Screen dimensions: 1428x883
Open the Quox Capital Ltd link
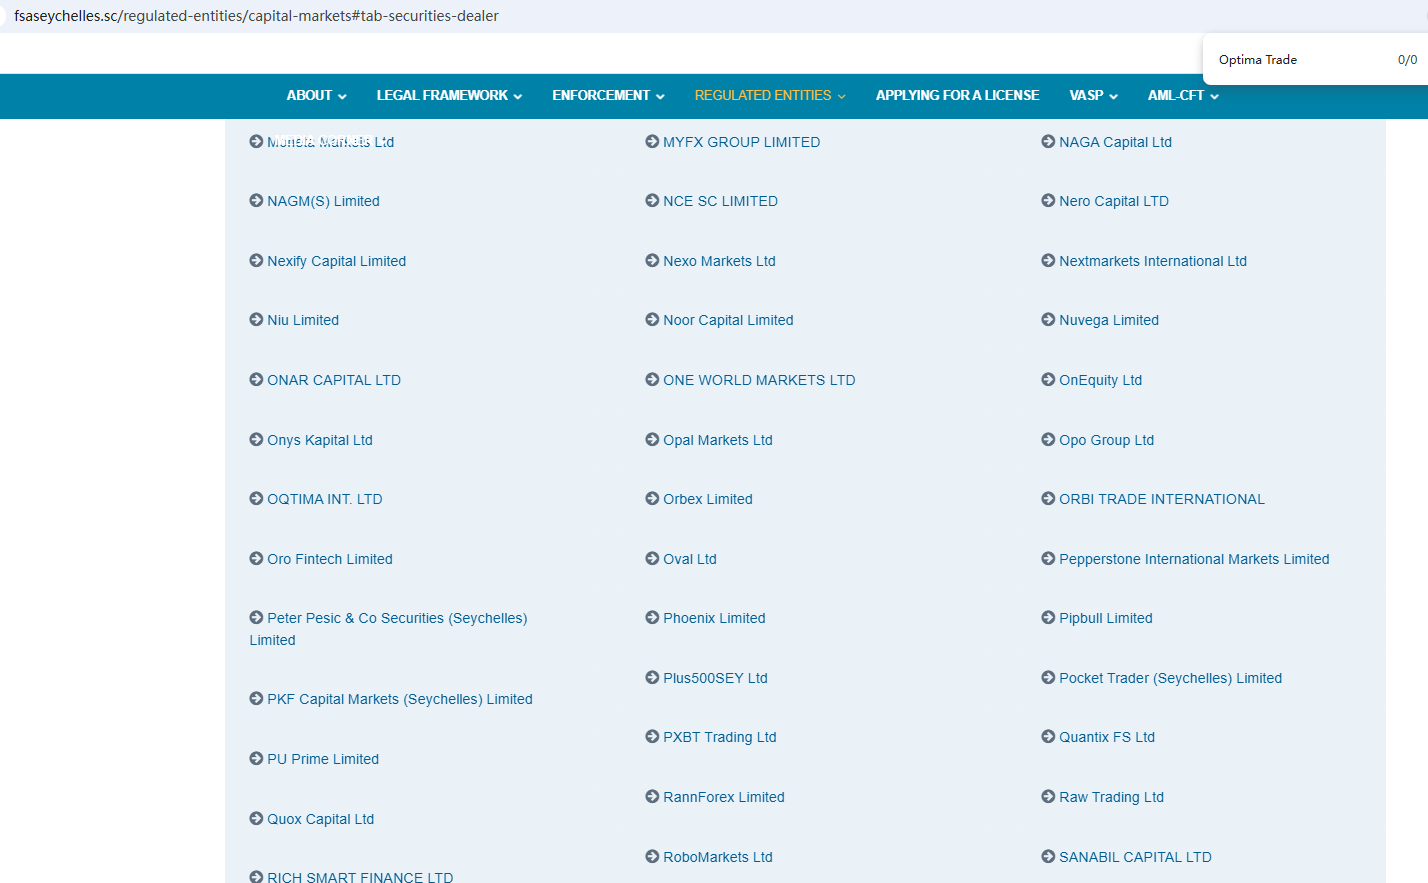[x=320, y=819]
